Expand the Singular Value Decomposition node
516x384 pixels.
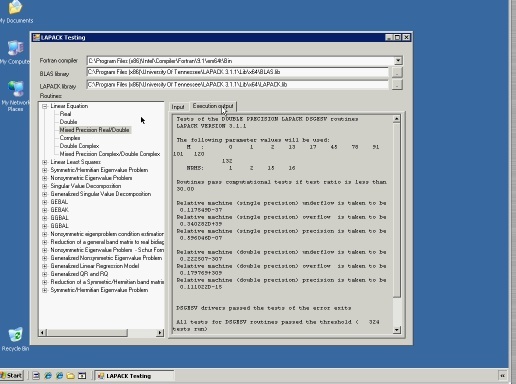tap(44, 186)
